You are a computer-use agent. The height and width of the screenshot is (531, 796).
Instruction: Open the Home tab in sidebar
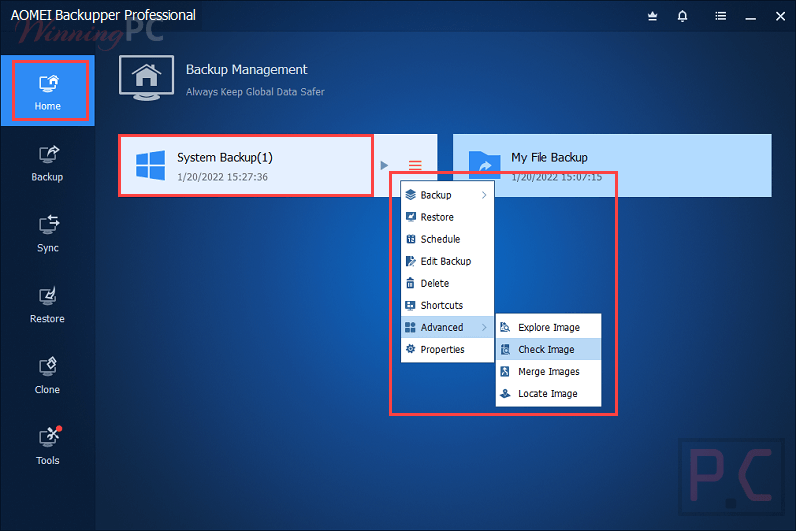click(47, 91)
